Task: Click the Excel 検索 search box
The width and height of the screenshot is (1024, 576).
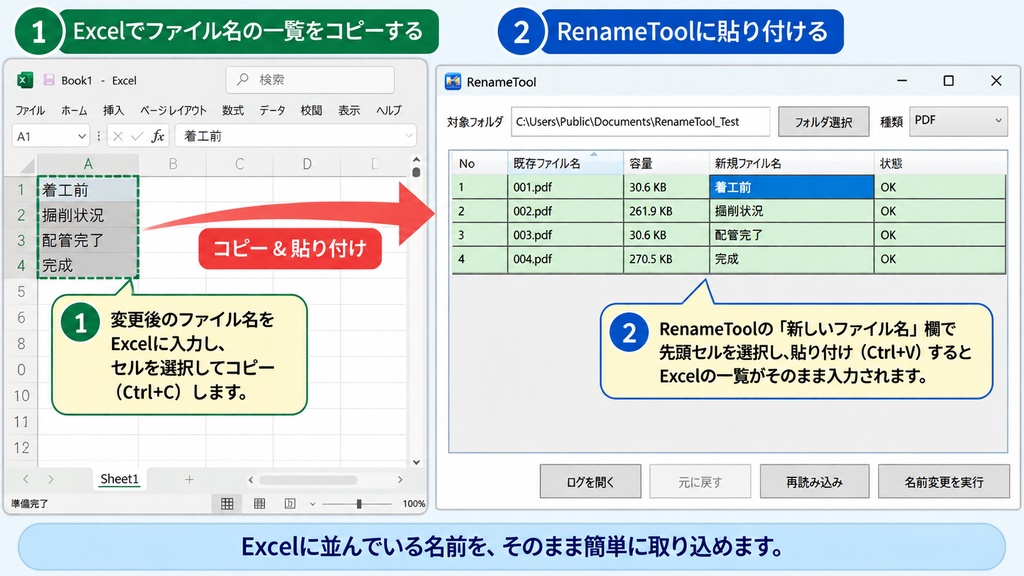Action: [x=310, y=79]
